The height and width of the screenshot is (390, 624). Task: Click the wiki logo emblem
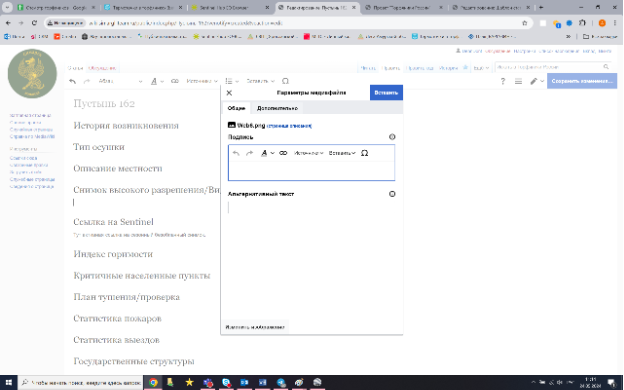(x=32, y=74)
